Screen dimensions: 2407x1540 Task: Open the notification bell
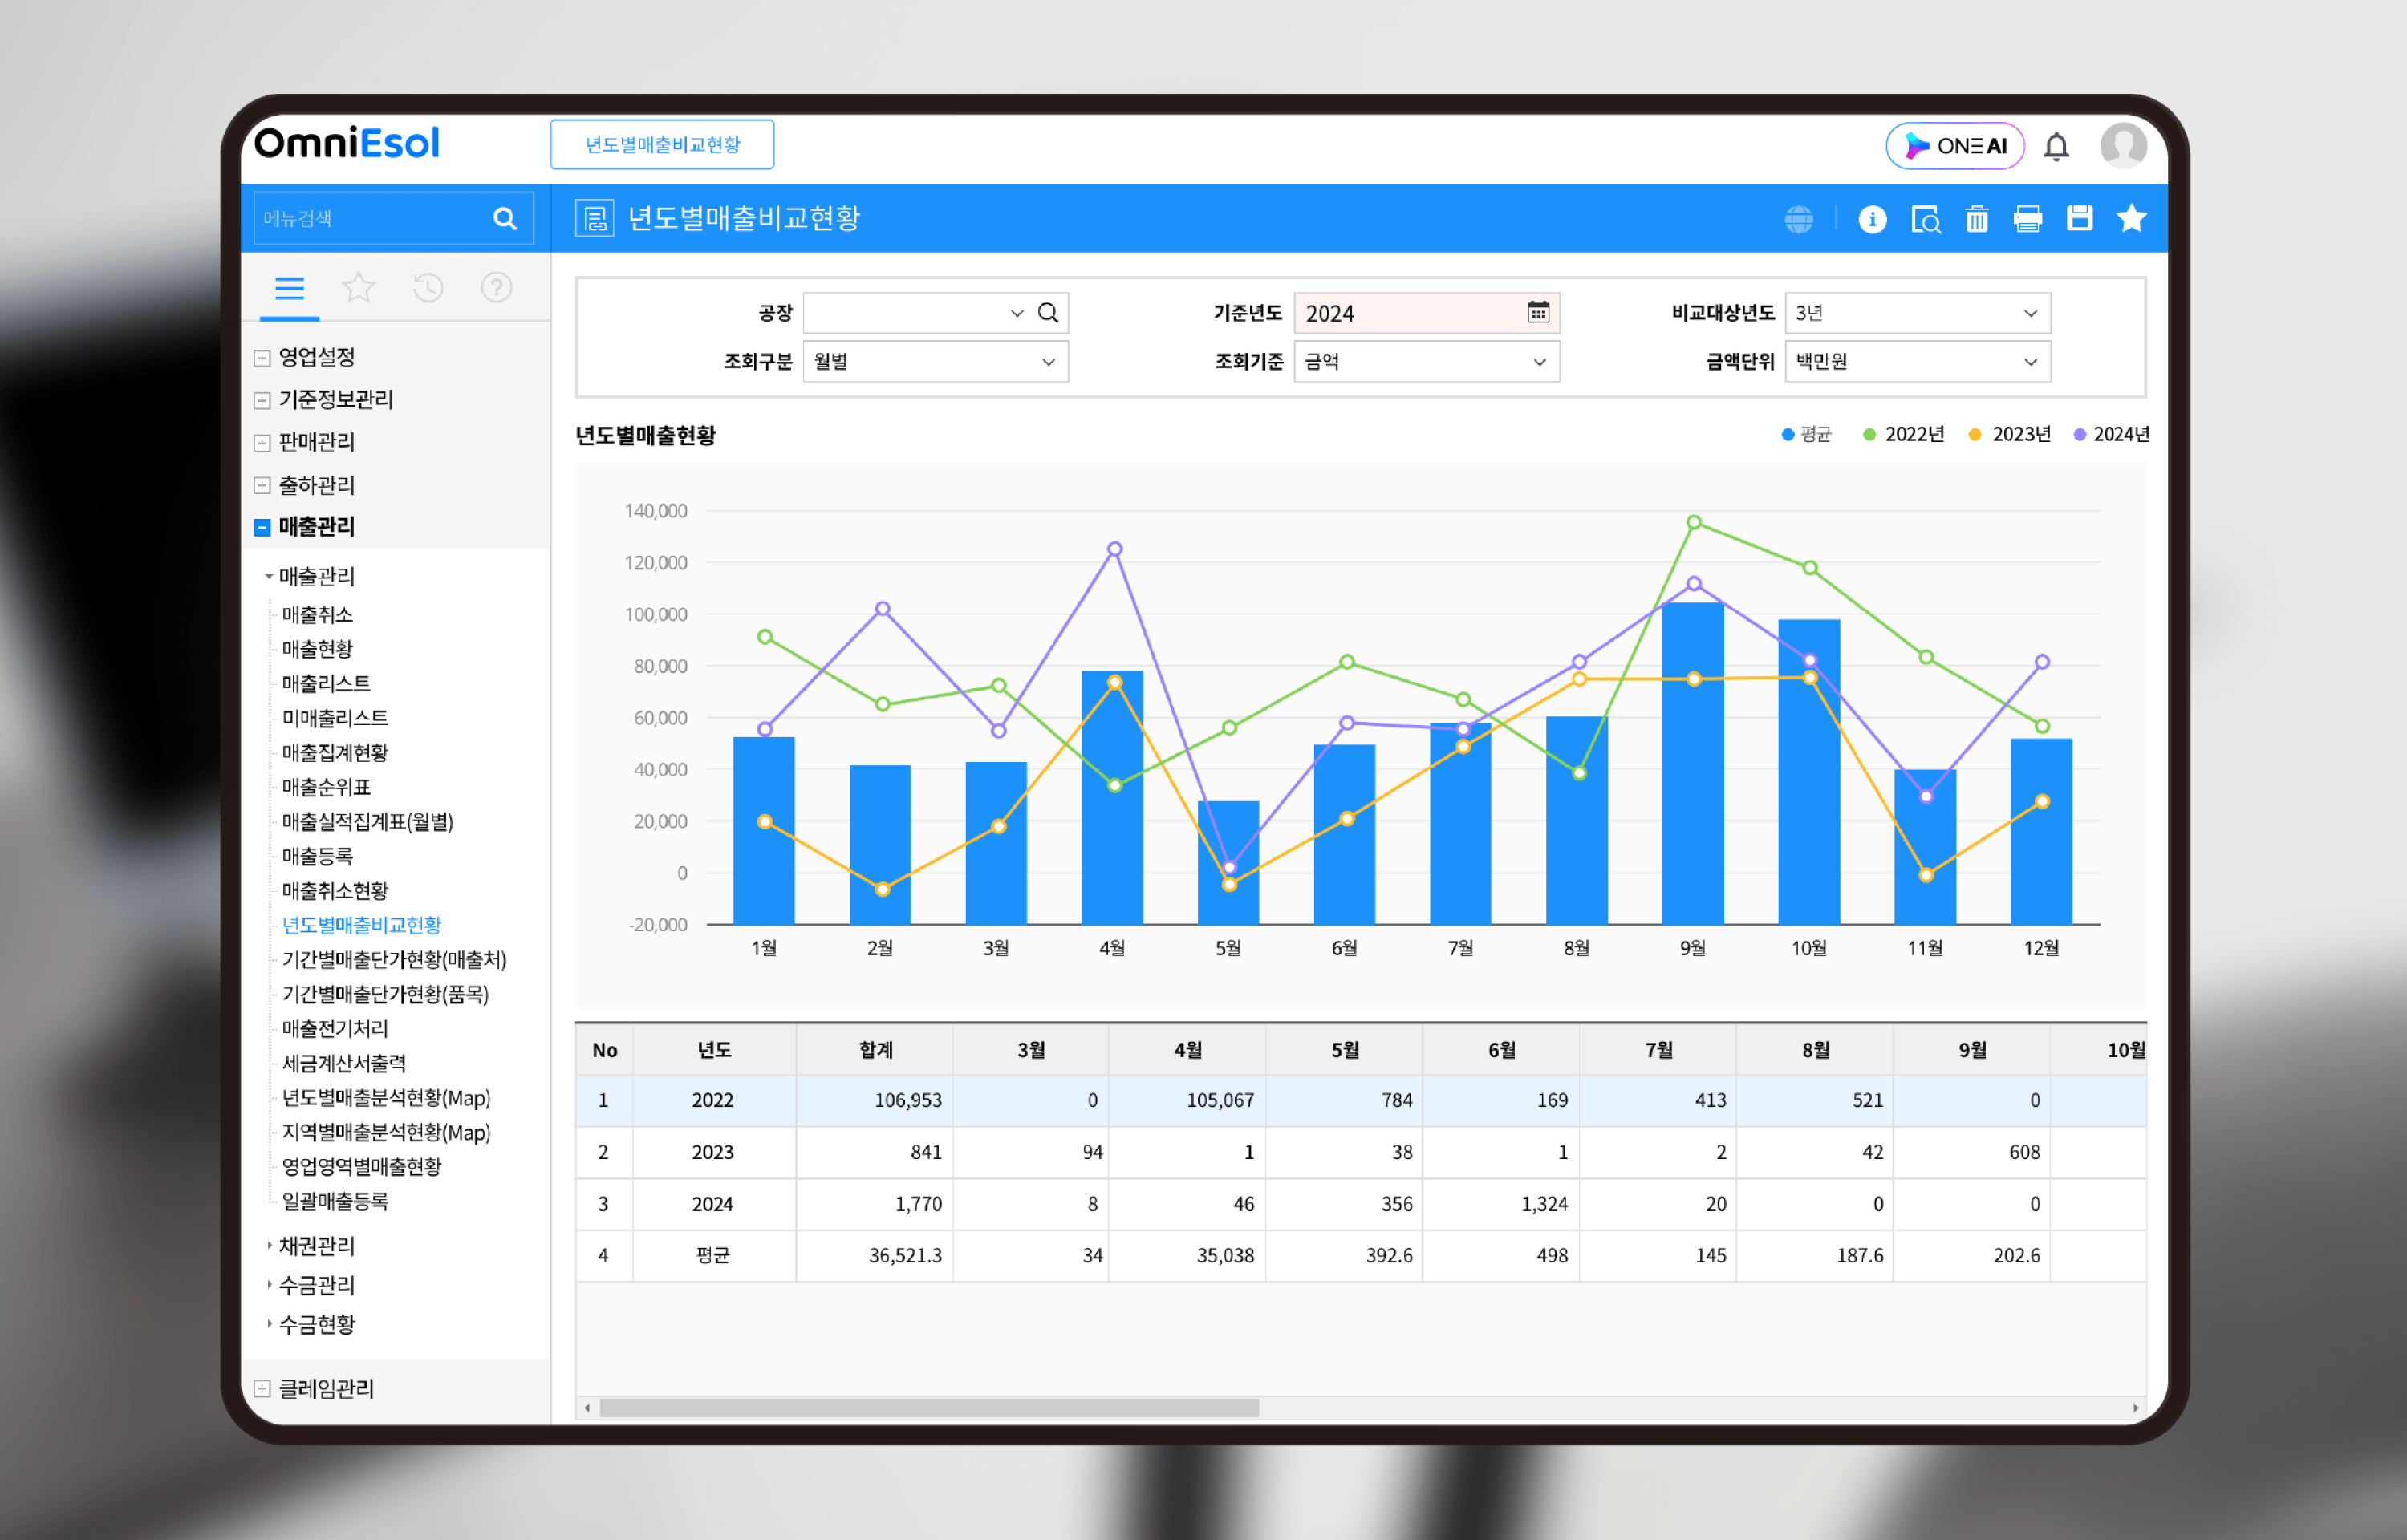pos(2056,147)
